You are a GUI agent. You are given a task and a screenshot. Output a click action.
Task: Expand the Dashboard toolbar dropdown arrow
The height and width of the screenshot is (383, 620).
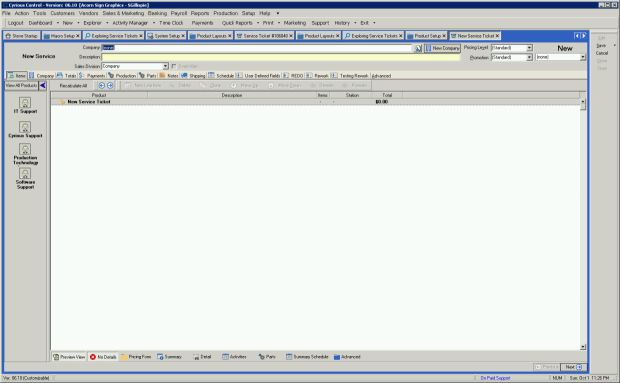58,23
